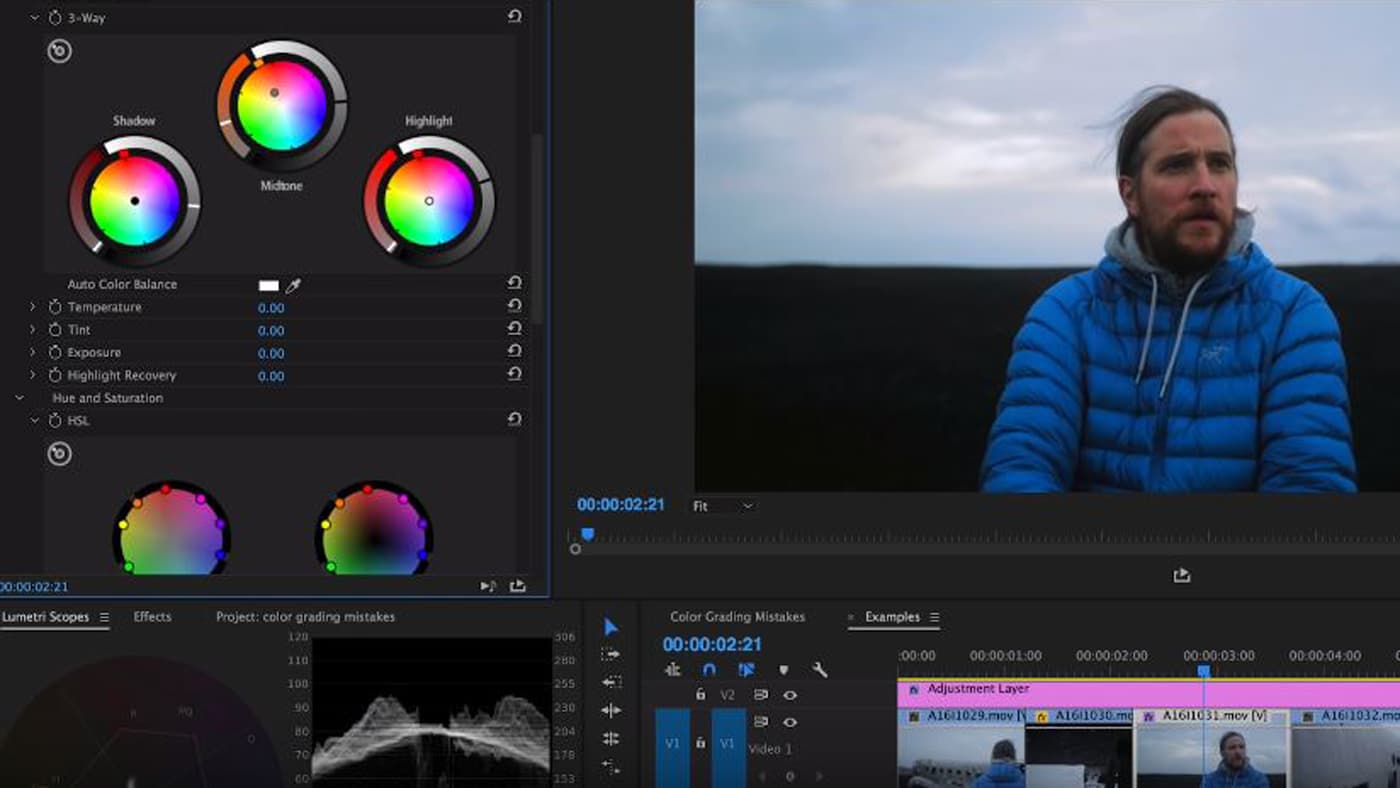This screenshot has width=1400, height=788.
Task: Select the Track Select Forward tool
Action: tap(613, 653)
